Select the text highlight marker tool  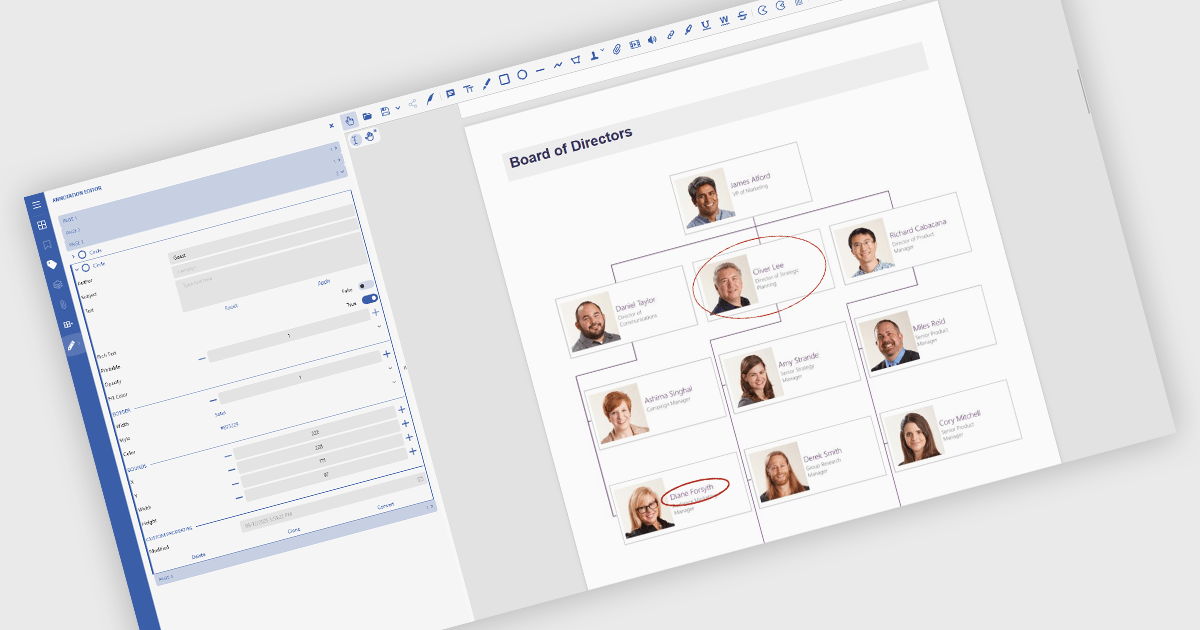point(688,31)
